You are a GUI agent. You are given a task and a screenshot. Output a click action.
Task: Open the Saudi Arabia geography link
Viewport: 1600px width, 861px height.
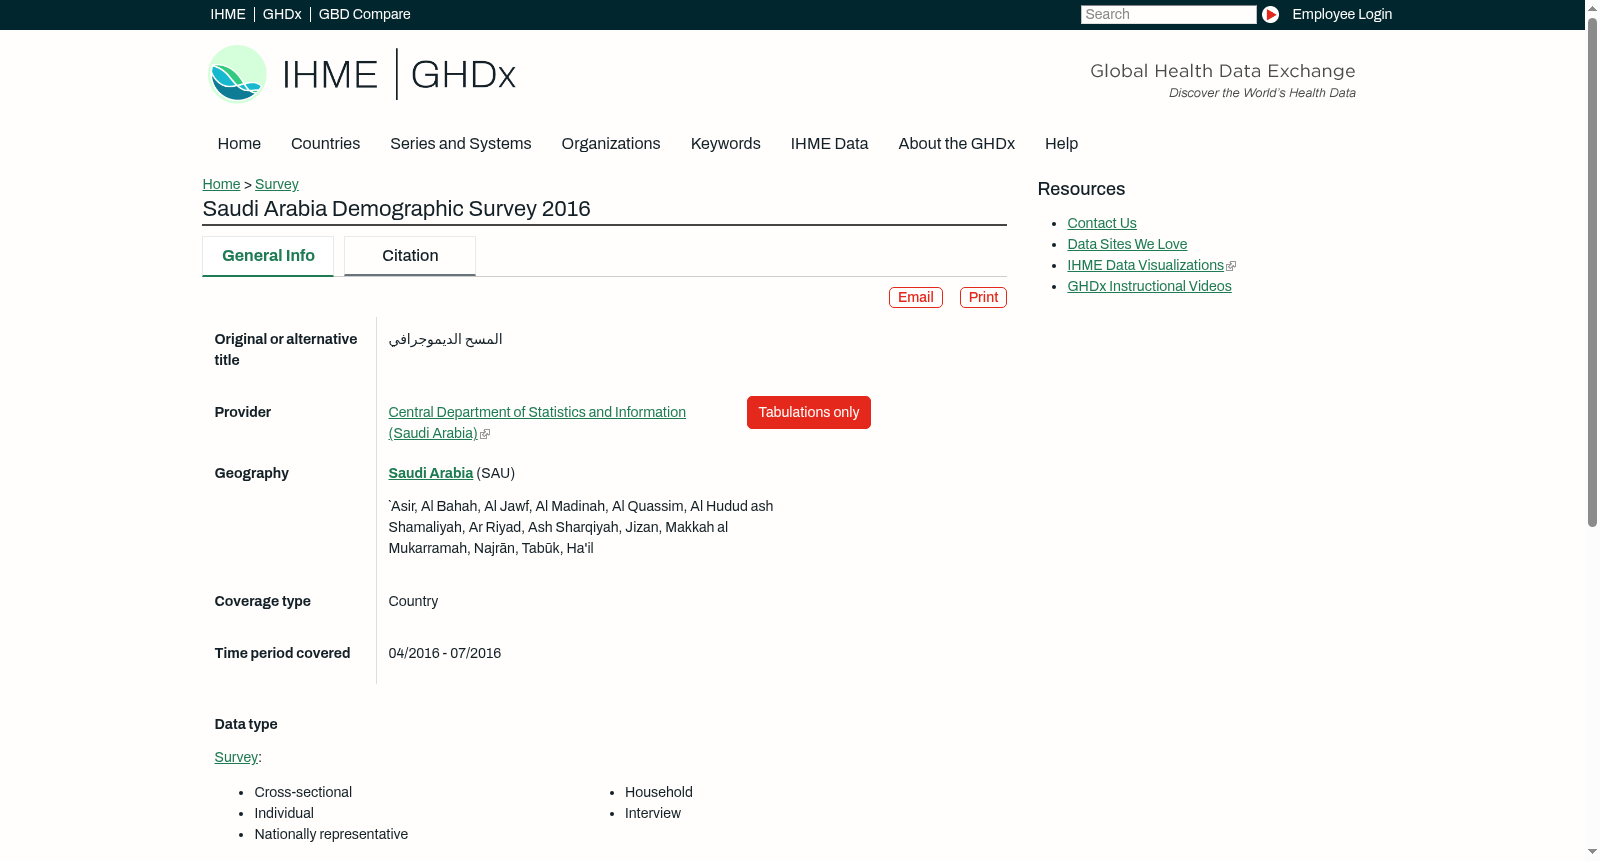[x=431, y=473]
